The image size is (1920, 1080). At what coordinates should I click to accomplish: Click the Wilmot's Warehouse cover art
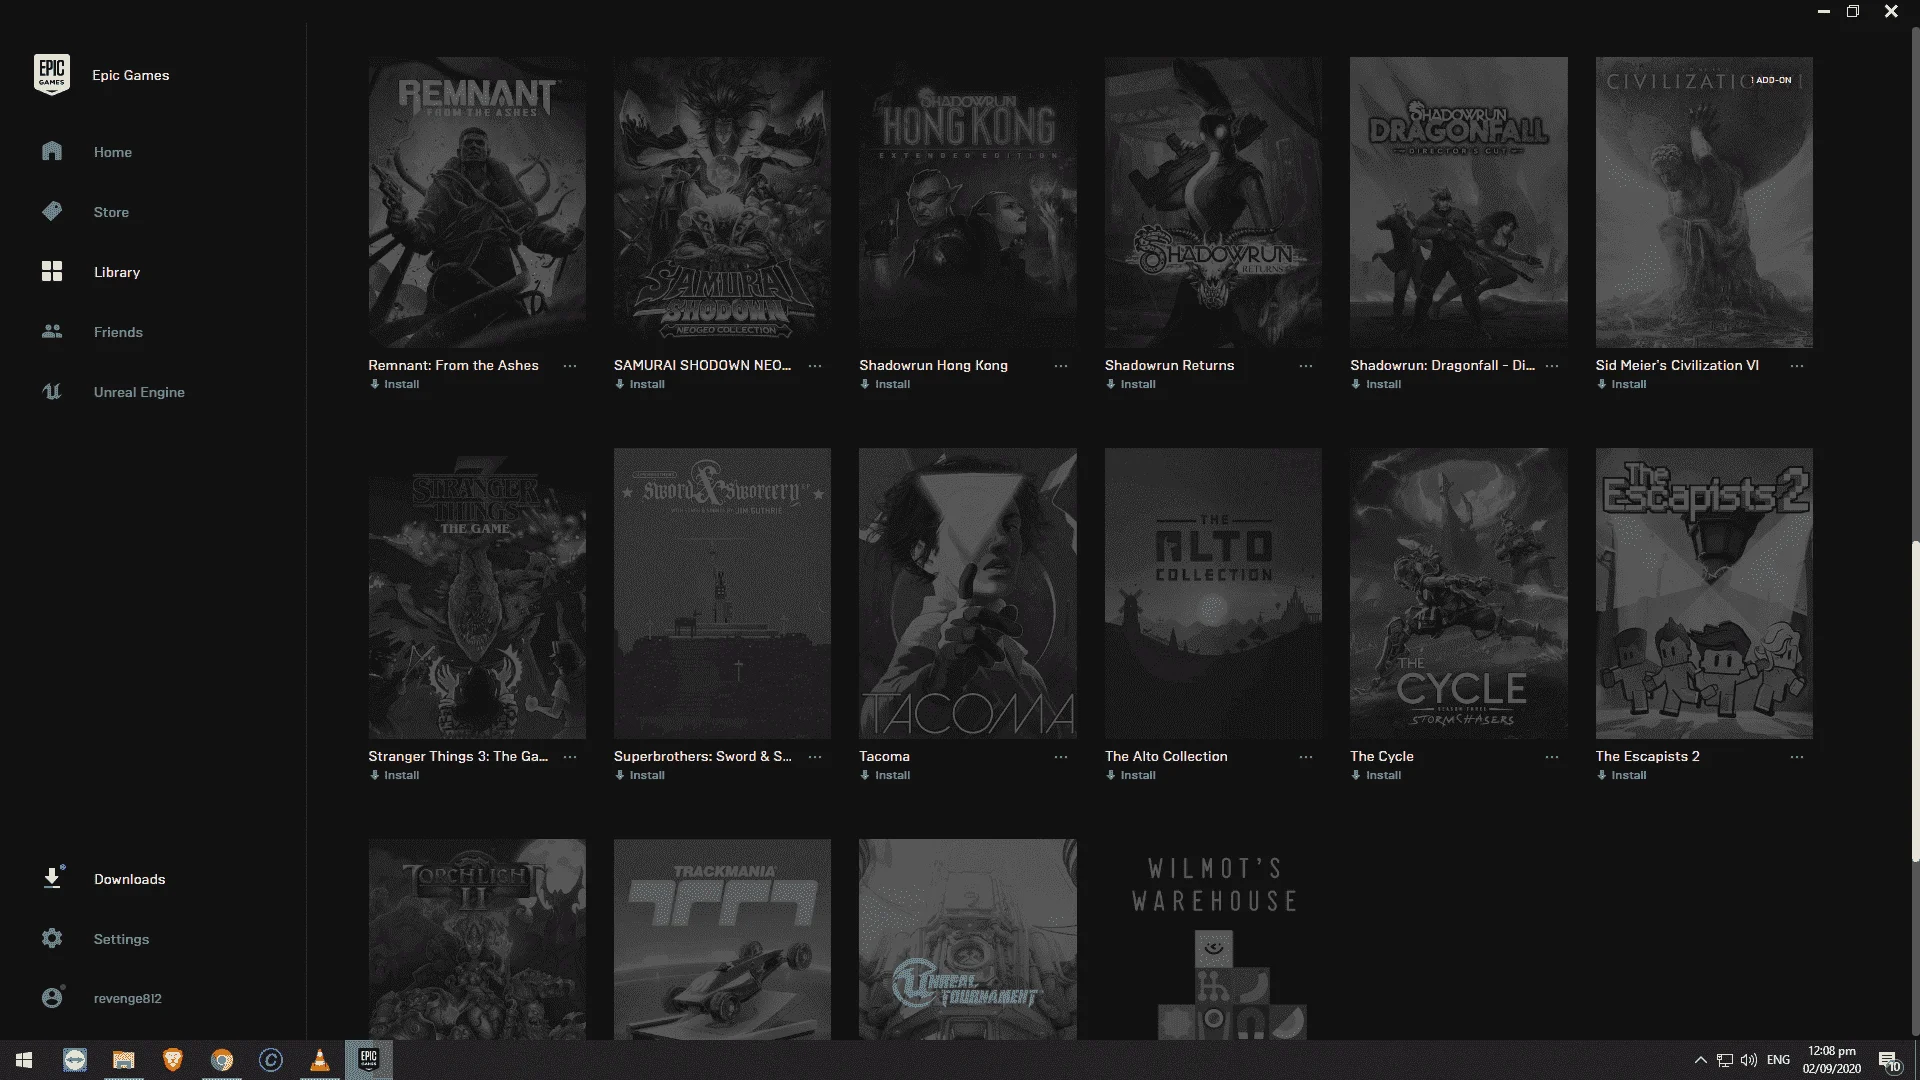coord(1213,939)
